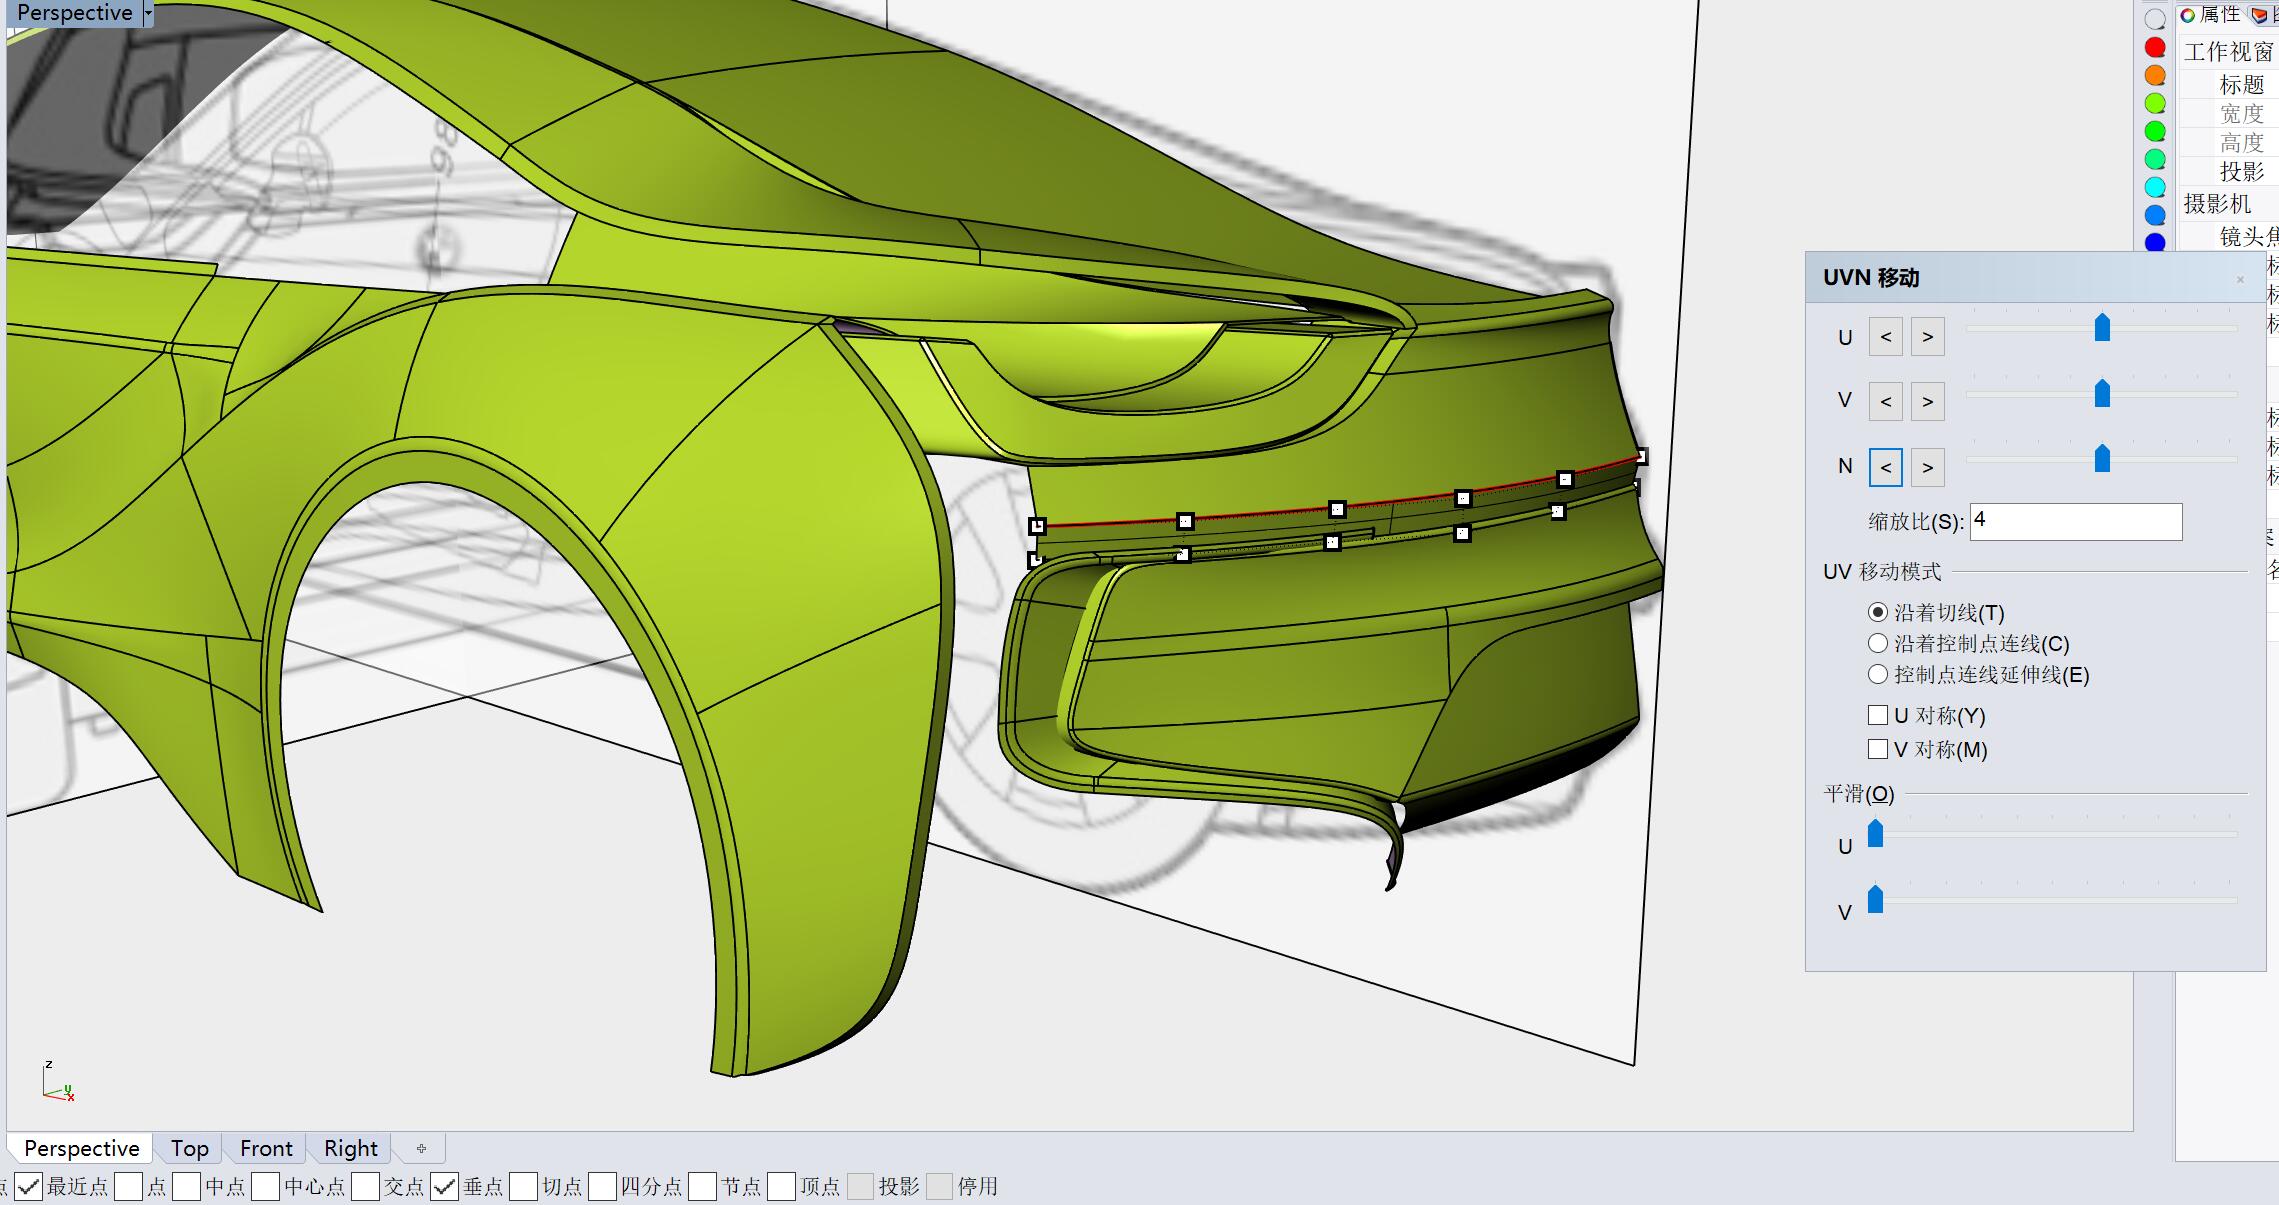Click the orange color ball icon
This screenshot has height=1205, width=2279.
tap(2155, 76)
